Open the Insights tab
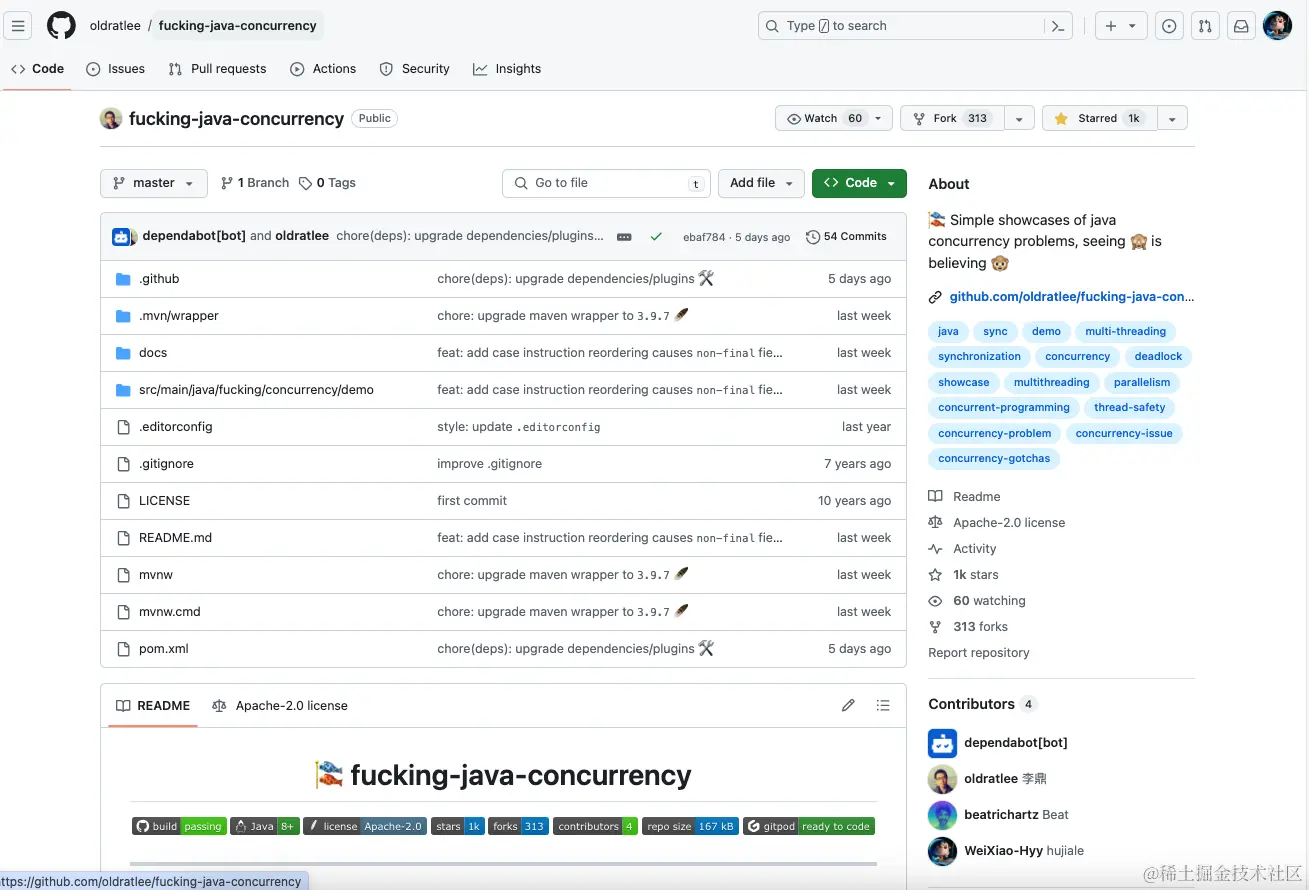1309x890 pixels. (x=507, y=69)
